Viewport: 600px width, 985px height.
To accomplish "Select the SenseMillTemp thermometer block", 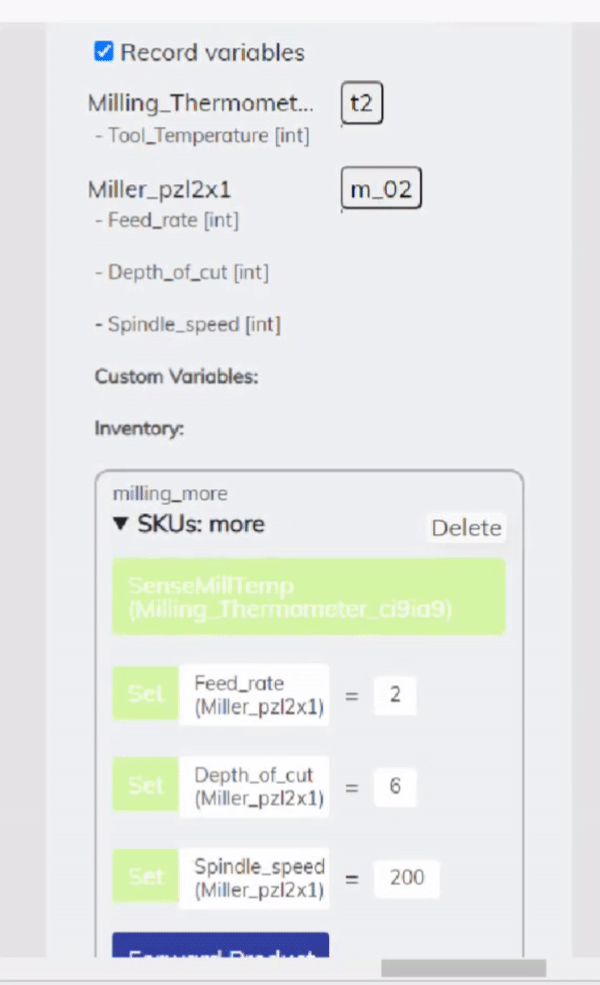I will [x=308, y=597].
